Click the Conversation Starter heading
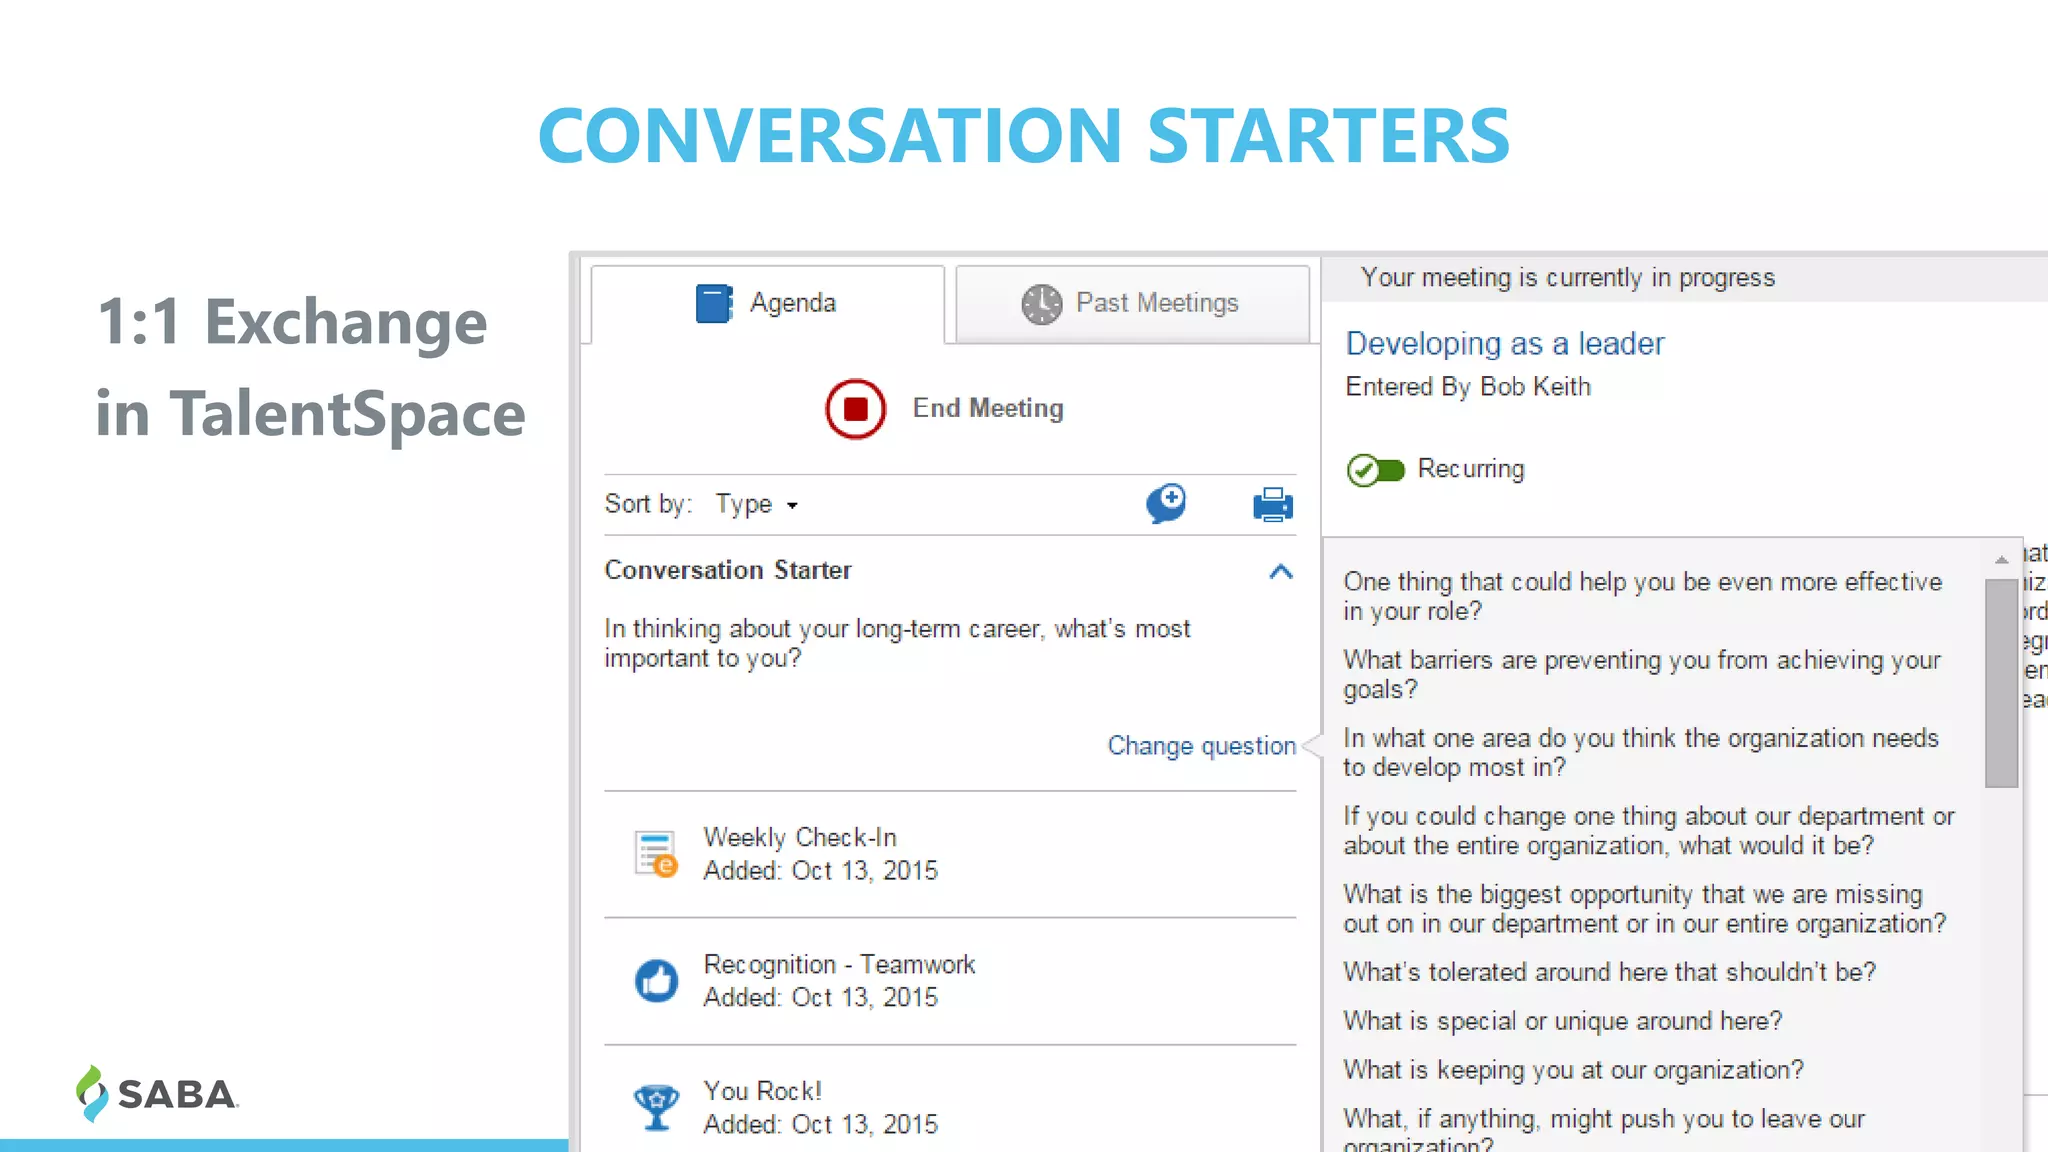 pyautogui.click(x=728, y=570)
